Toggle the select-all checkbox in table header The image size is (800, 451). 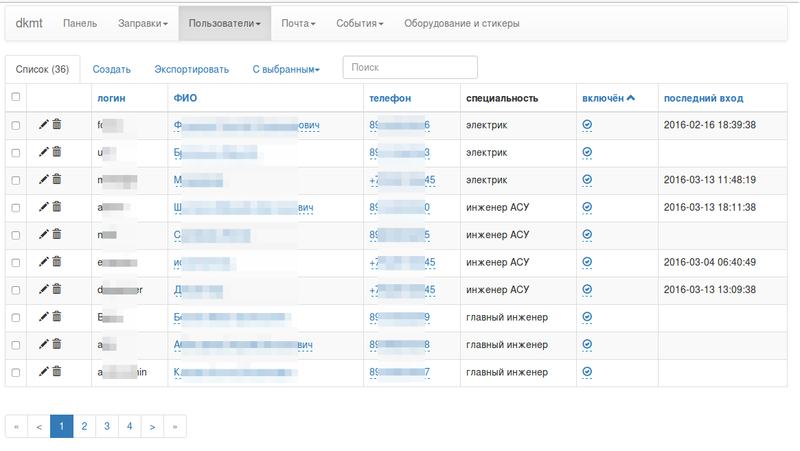point(15,97)
